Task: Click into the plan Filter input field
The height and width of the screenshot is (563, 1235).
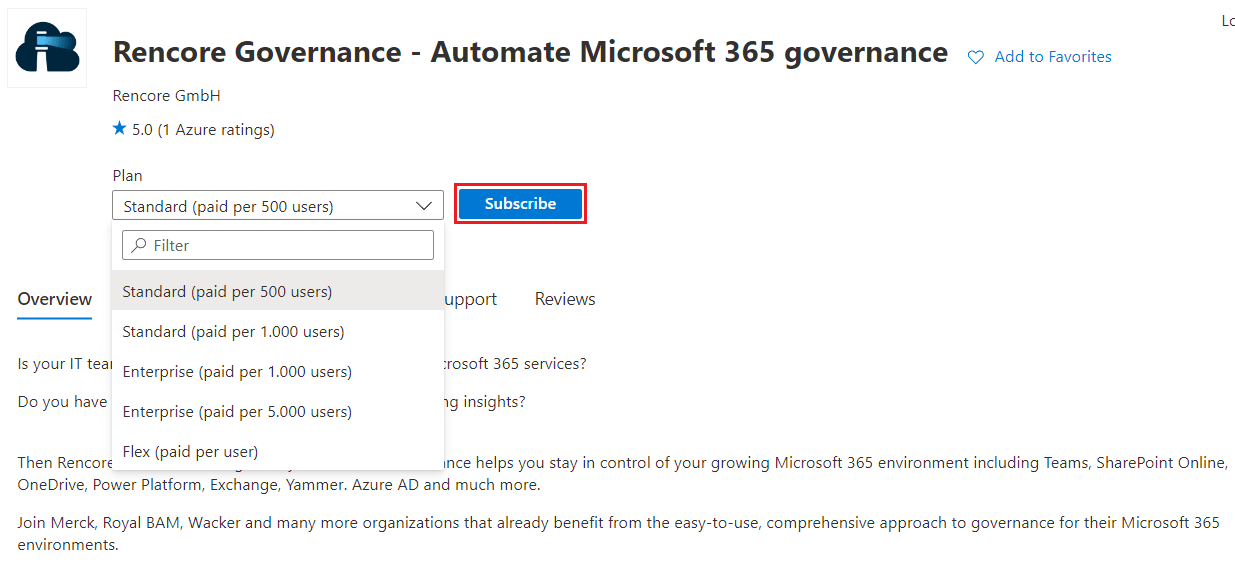Action: coord(278,245)
